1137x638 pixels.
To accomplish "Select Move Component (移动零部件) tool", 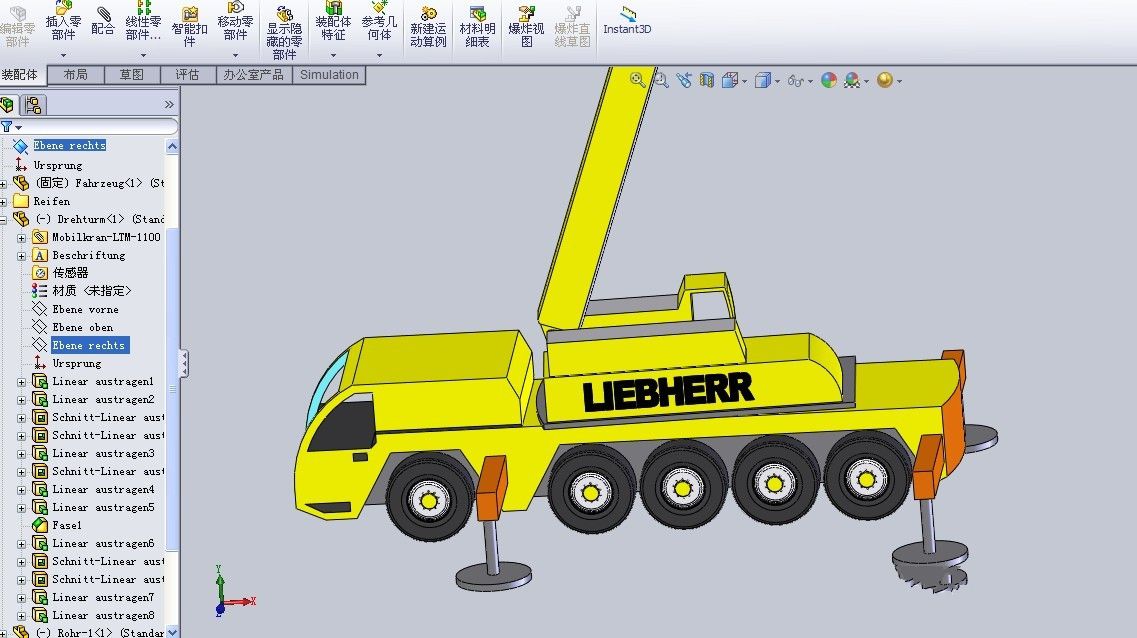I will point(235,22).
